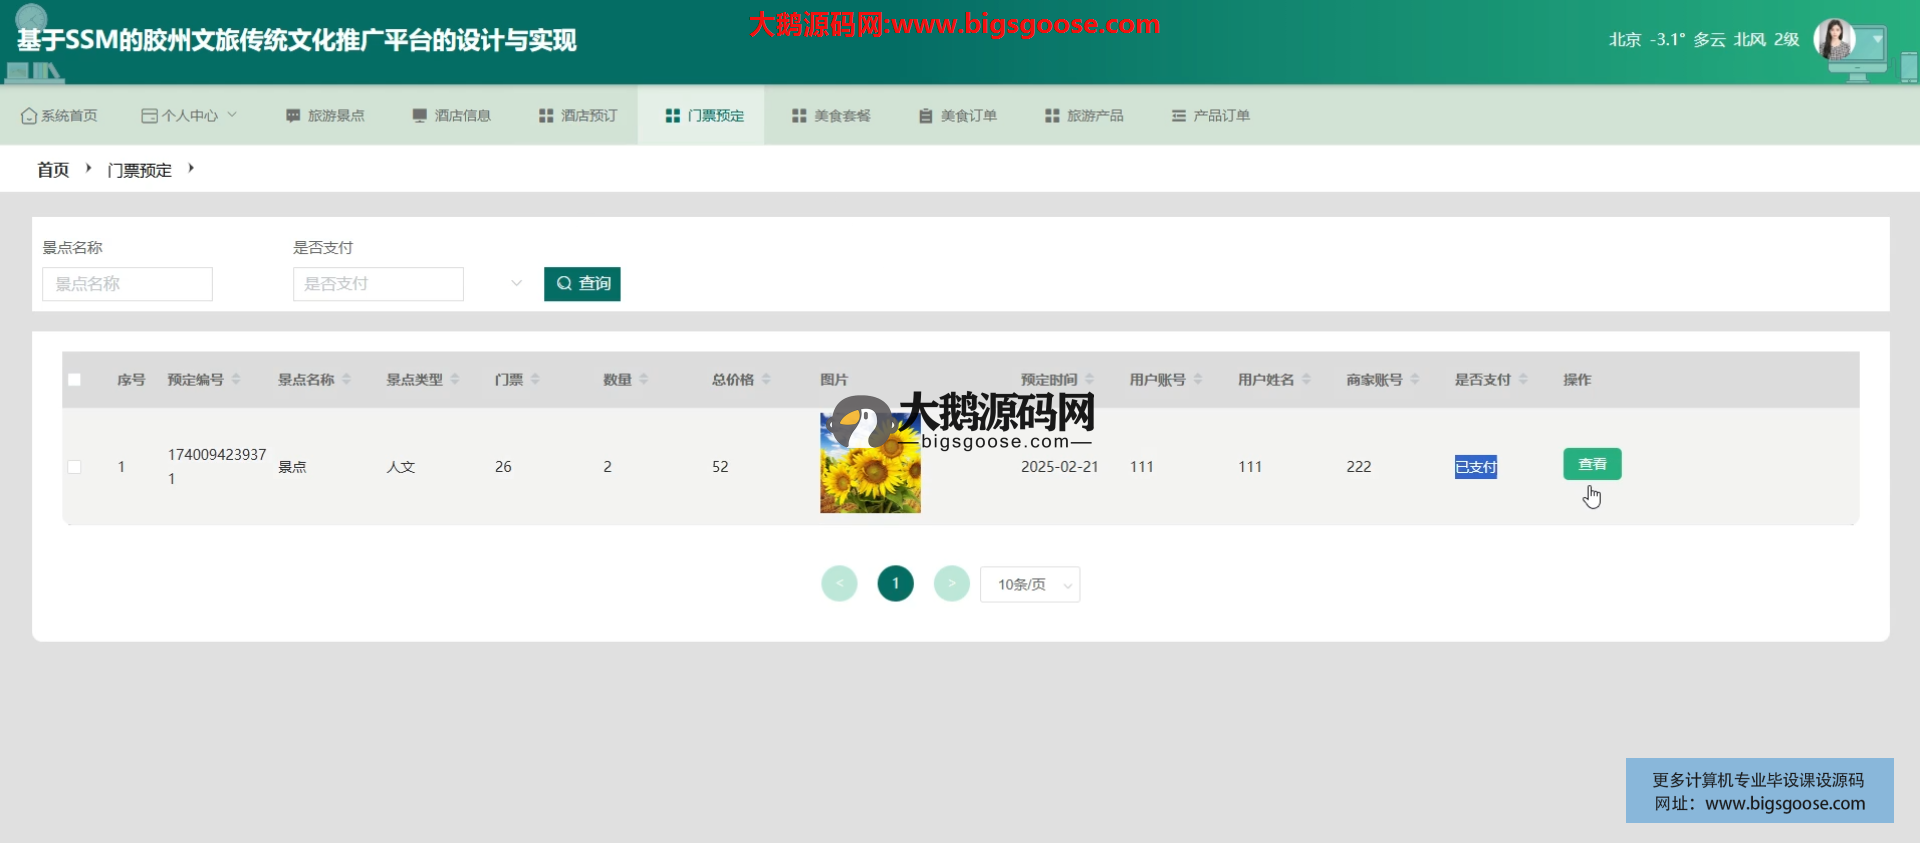
Task: Sort the table by 预定编号 column
Action: (x=236, y=379)
